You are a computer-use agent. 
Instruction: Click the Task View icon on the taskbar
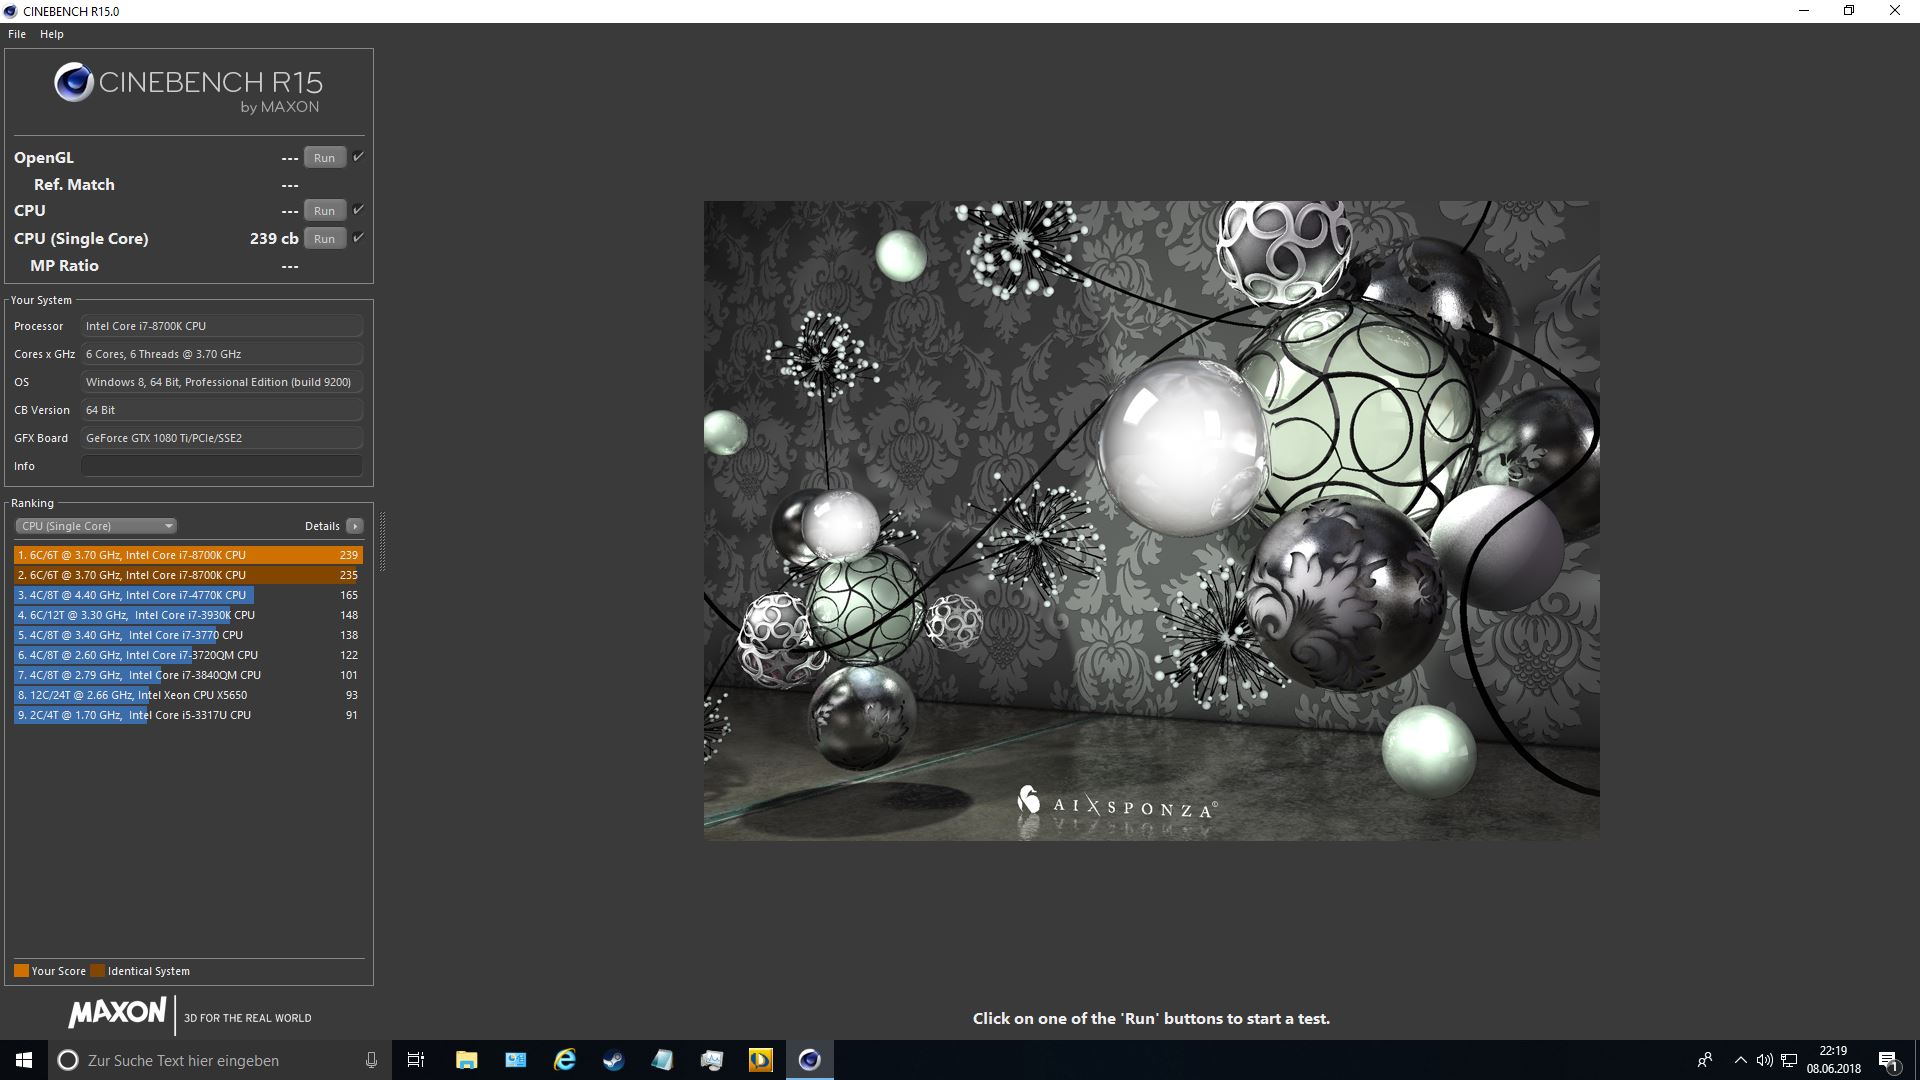[x=417, y=1060]
